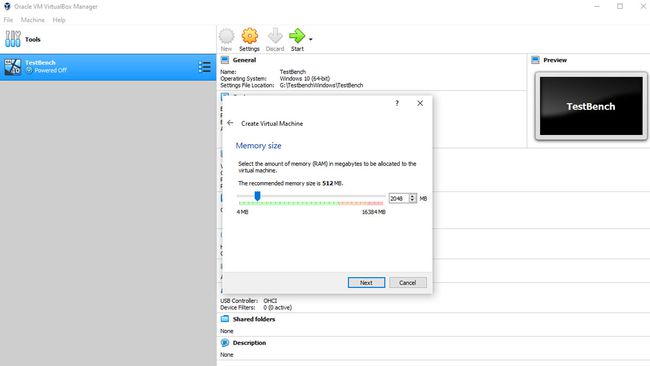This screenshot has height=366, width=650.
Task: Click the USB Controller OHCI value
Action: [270, 301]
